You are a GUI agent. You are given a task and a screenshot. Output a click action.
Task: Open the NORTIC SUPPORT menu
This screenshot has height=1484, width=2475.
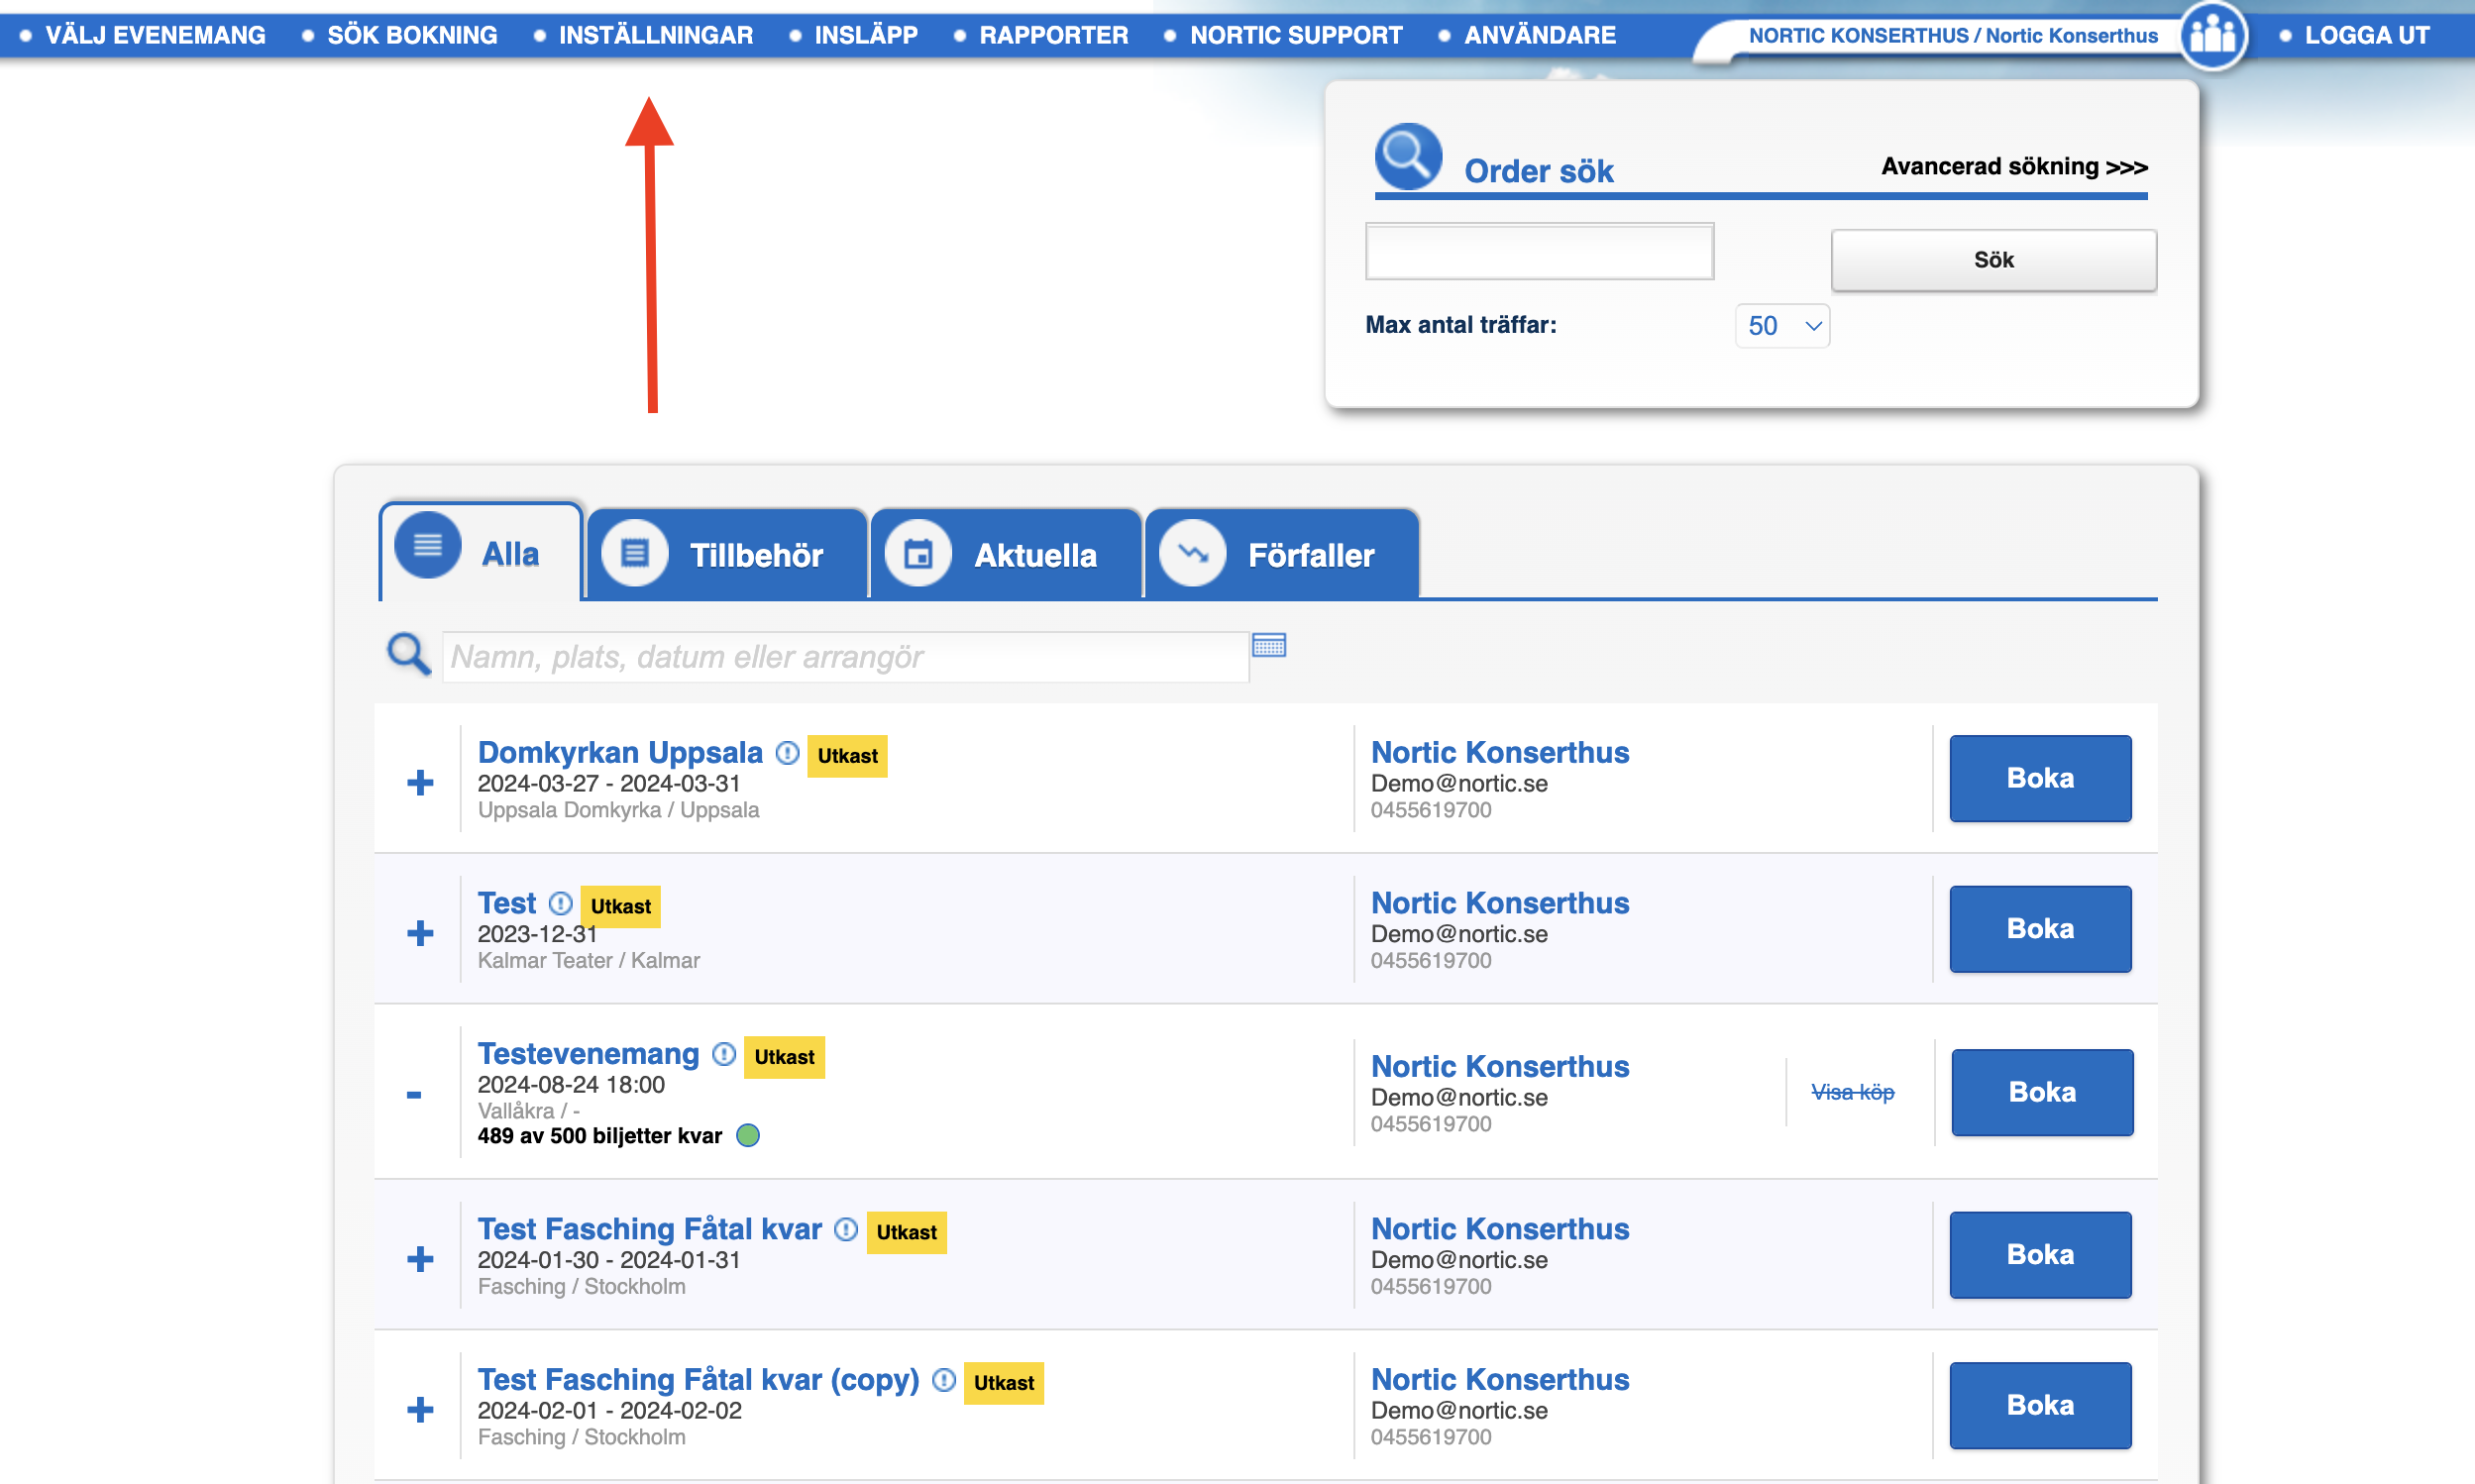[1296, 35]
